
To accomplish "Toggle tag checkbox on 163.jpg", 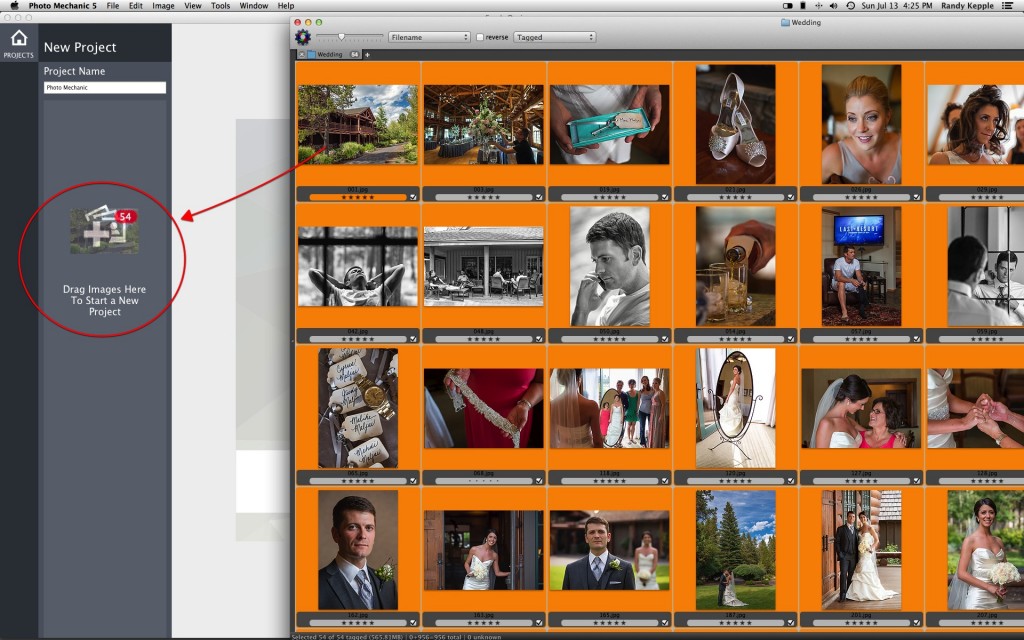I will [539, 622].
